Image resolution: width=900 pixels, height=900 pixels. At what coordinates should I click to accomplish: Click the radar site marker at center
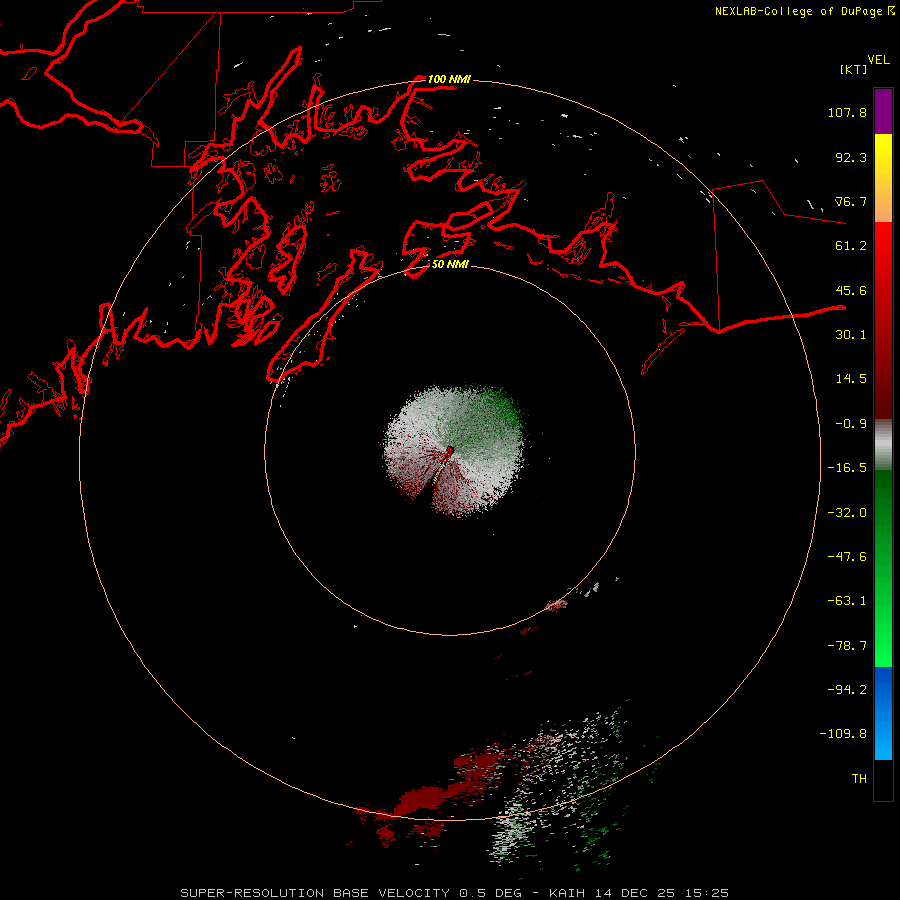(448, 453)
